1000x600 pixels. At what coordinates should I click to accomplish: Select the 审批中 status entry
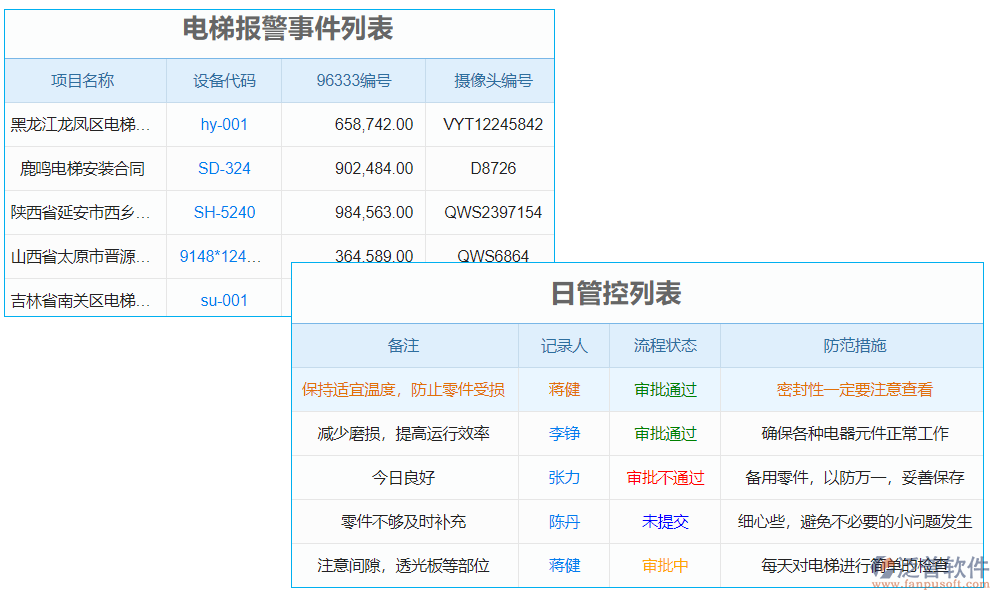(665, 565)
